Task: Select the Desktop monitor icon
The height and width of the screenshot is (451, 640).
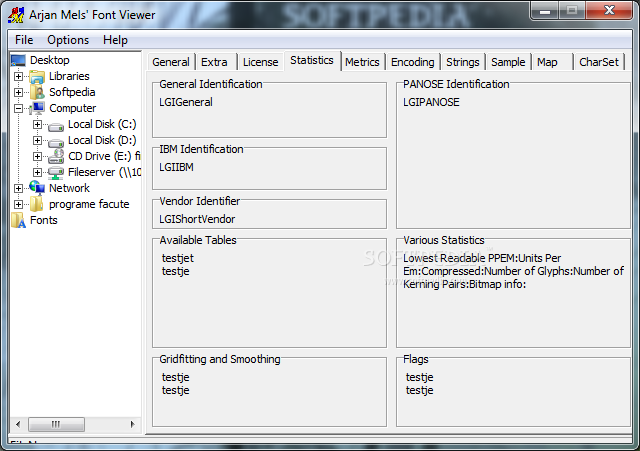Action: point(18,60)
